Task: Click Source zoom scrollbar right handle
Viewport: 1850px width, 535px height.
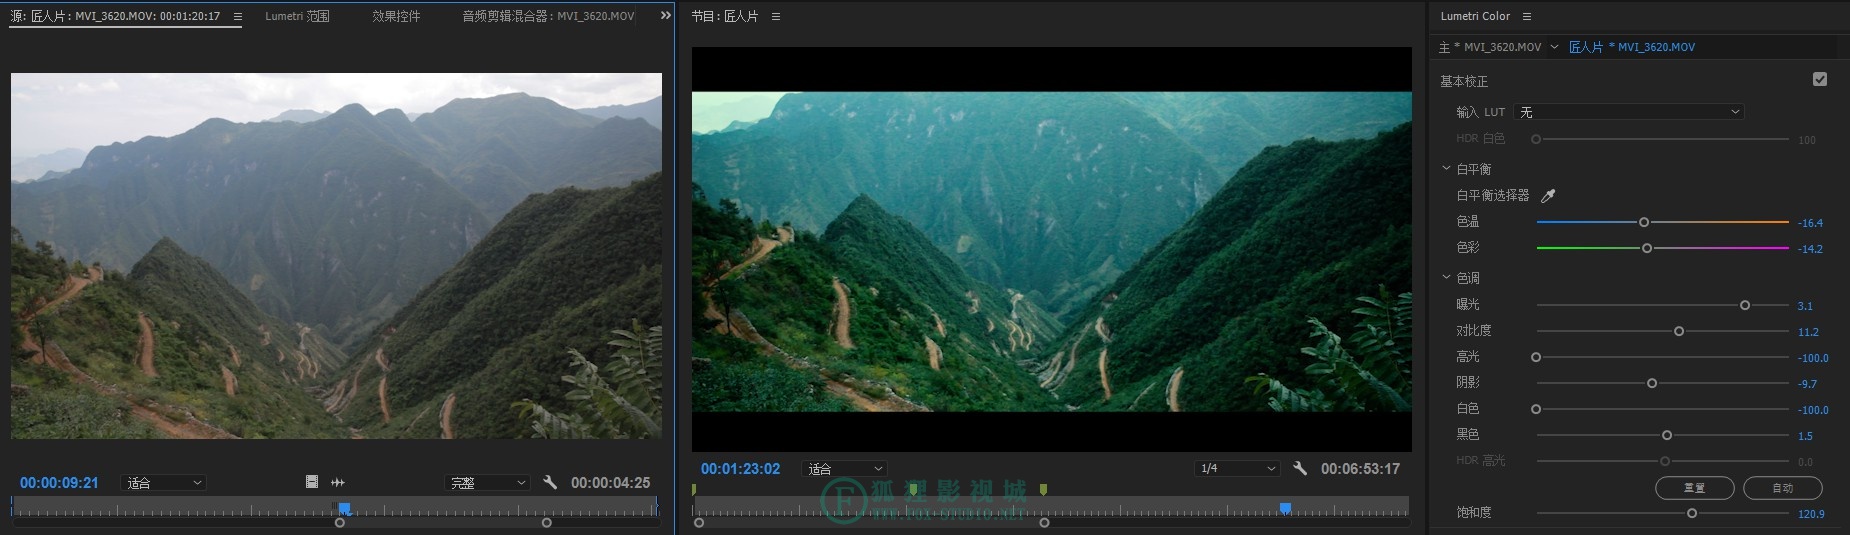Action: (546, 523)
